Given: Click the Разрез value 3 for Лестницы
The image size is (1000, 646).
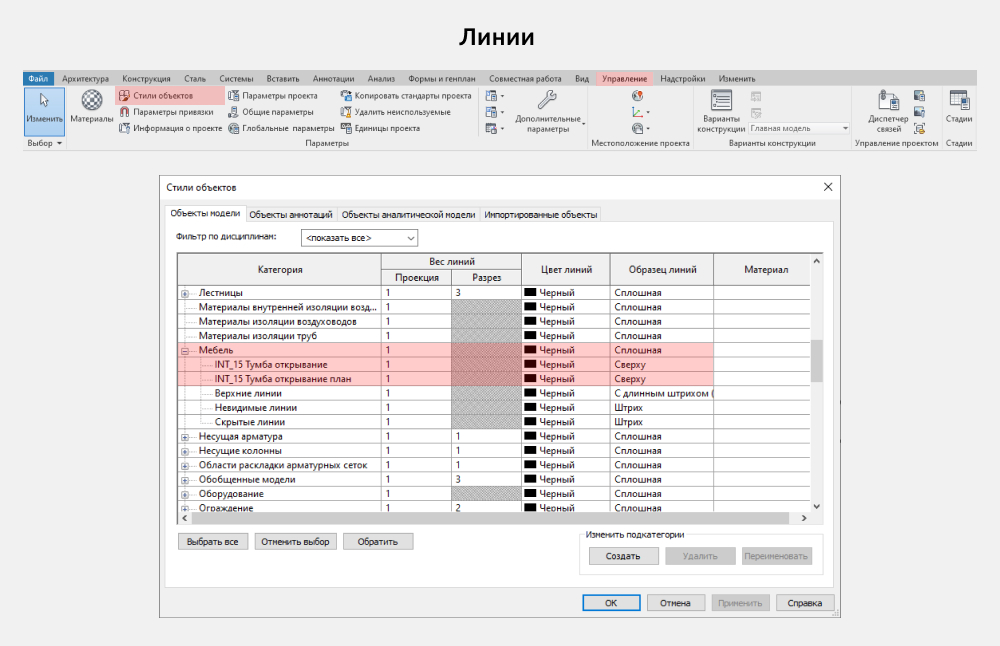Looking at the screenshot, I should [487, 293].
